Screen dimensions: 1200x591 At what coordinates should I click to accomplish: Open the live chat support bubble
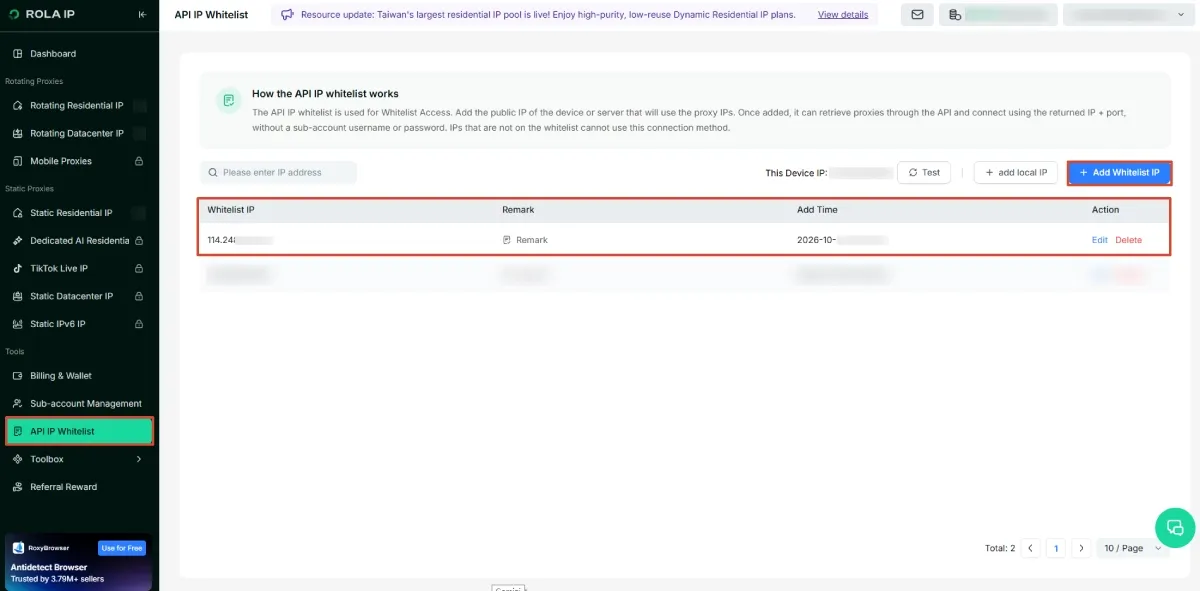tap(1175, 527)
